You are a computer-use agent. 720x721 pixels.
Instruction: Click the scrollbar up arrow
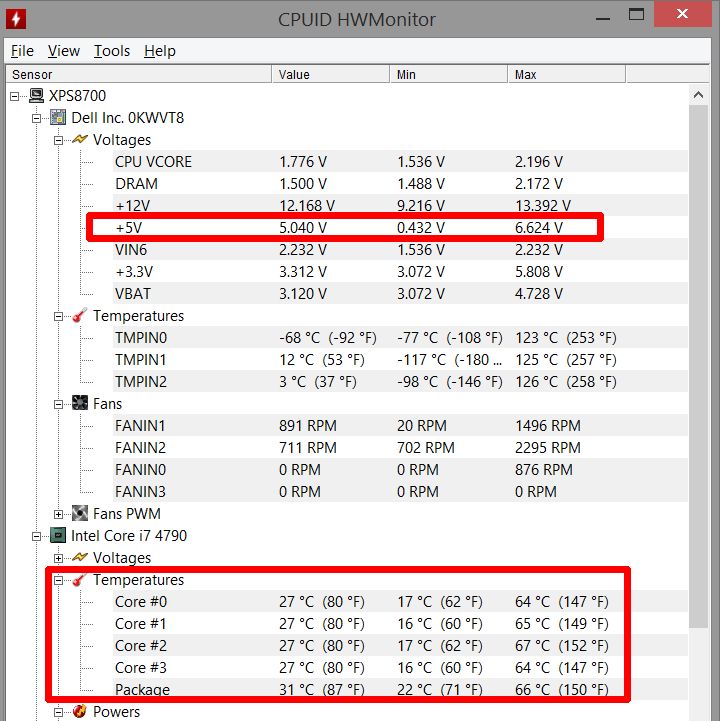[x=698, y=95]
